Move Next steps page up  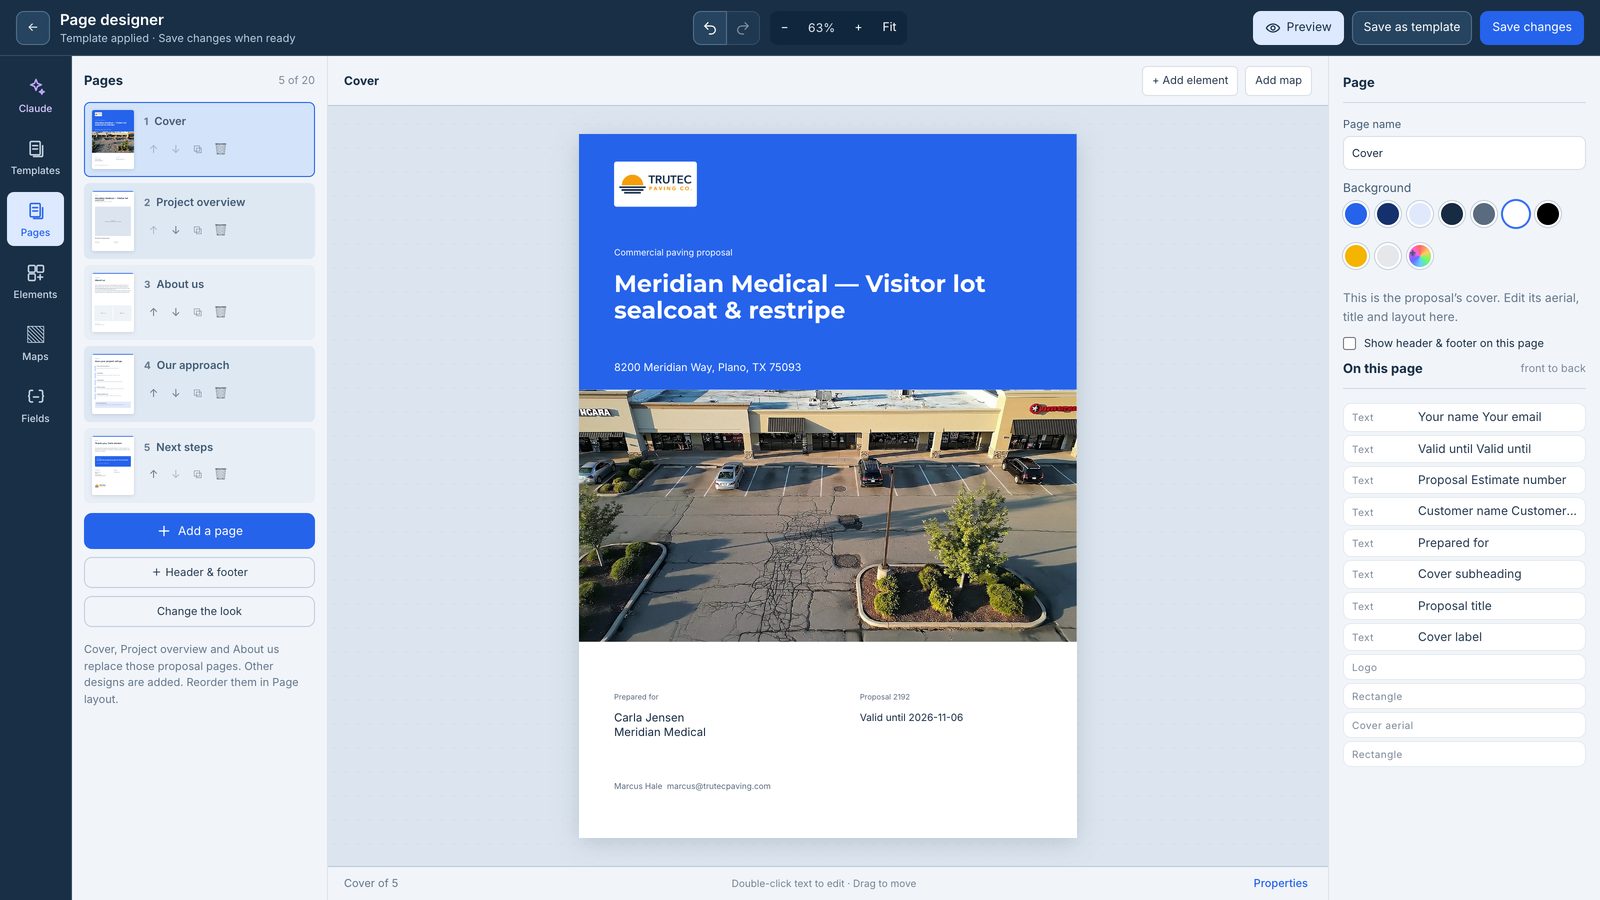[153, 474]
